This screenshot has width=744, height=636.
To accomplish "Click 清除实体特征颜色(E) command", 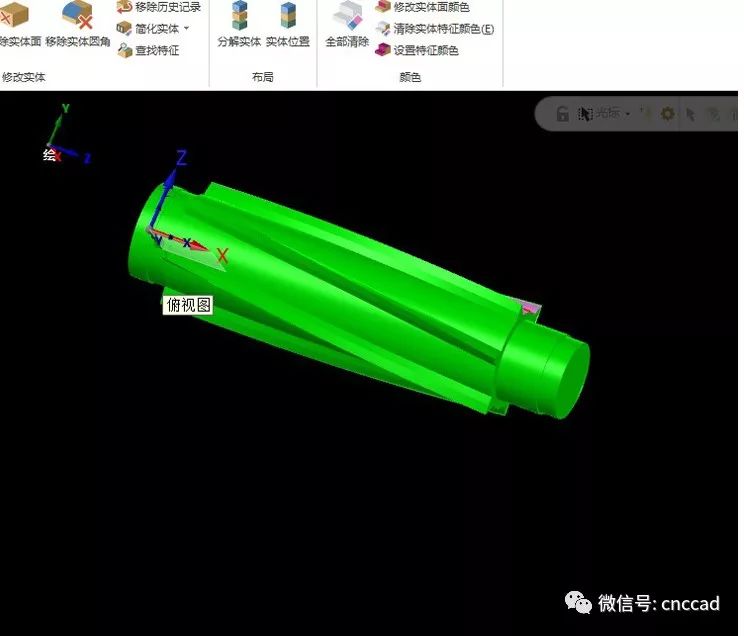I will click(435, 28).
